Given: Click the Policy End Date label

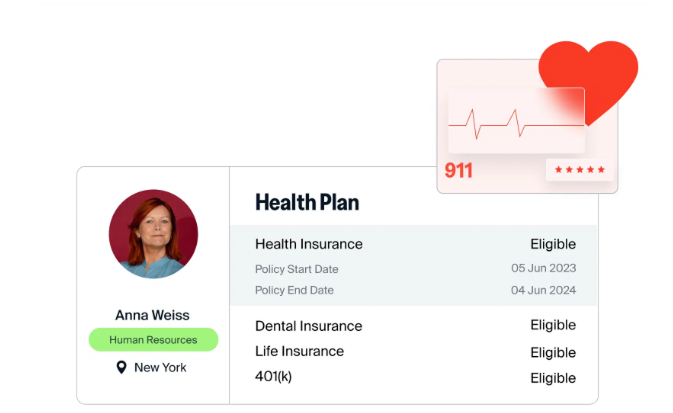Looking at the screenshot, I should point(294,290).
